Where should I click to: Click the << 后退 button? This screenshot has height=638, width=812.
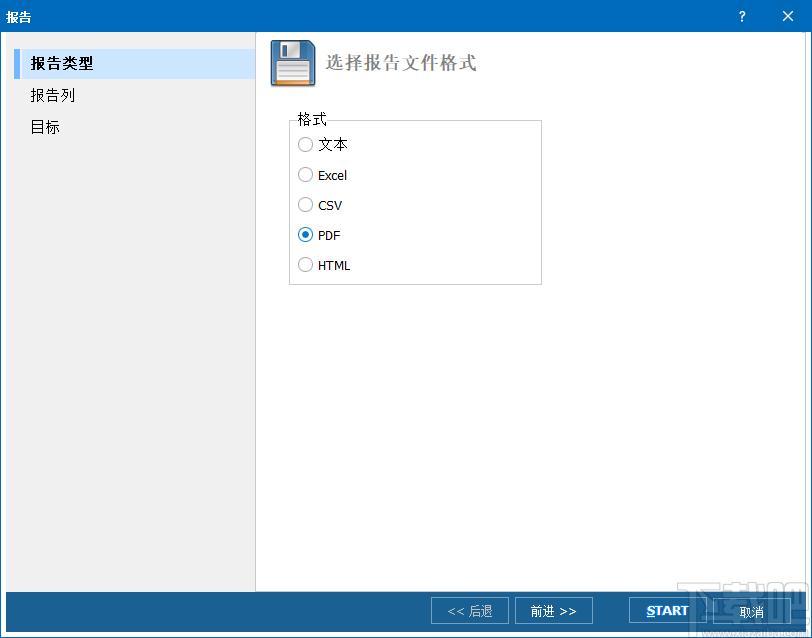[x=470, y=611]
